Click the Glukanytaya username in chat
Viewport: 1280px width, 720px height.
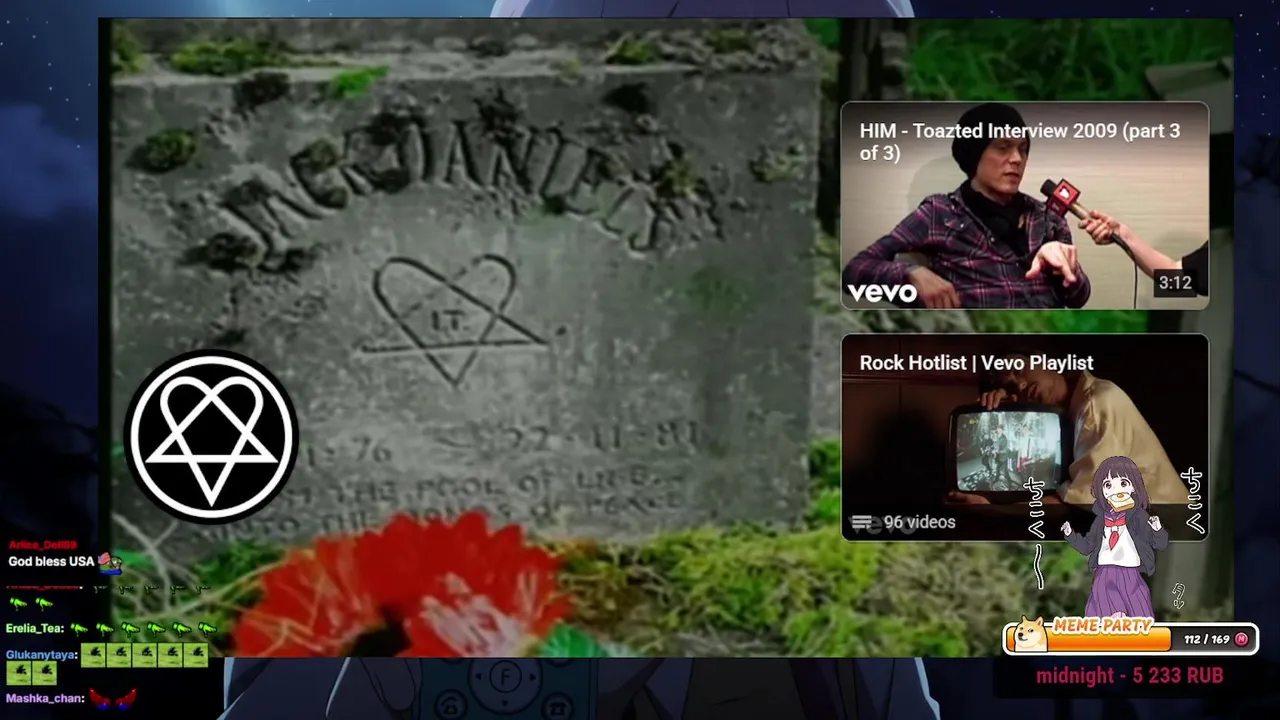[x=41, y=655]
